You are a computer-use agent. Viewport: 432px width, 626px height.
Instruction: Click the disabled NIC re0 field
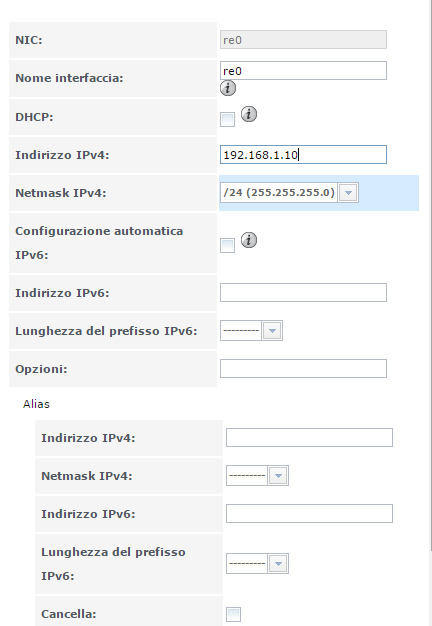[x=303, y=40]
